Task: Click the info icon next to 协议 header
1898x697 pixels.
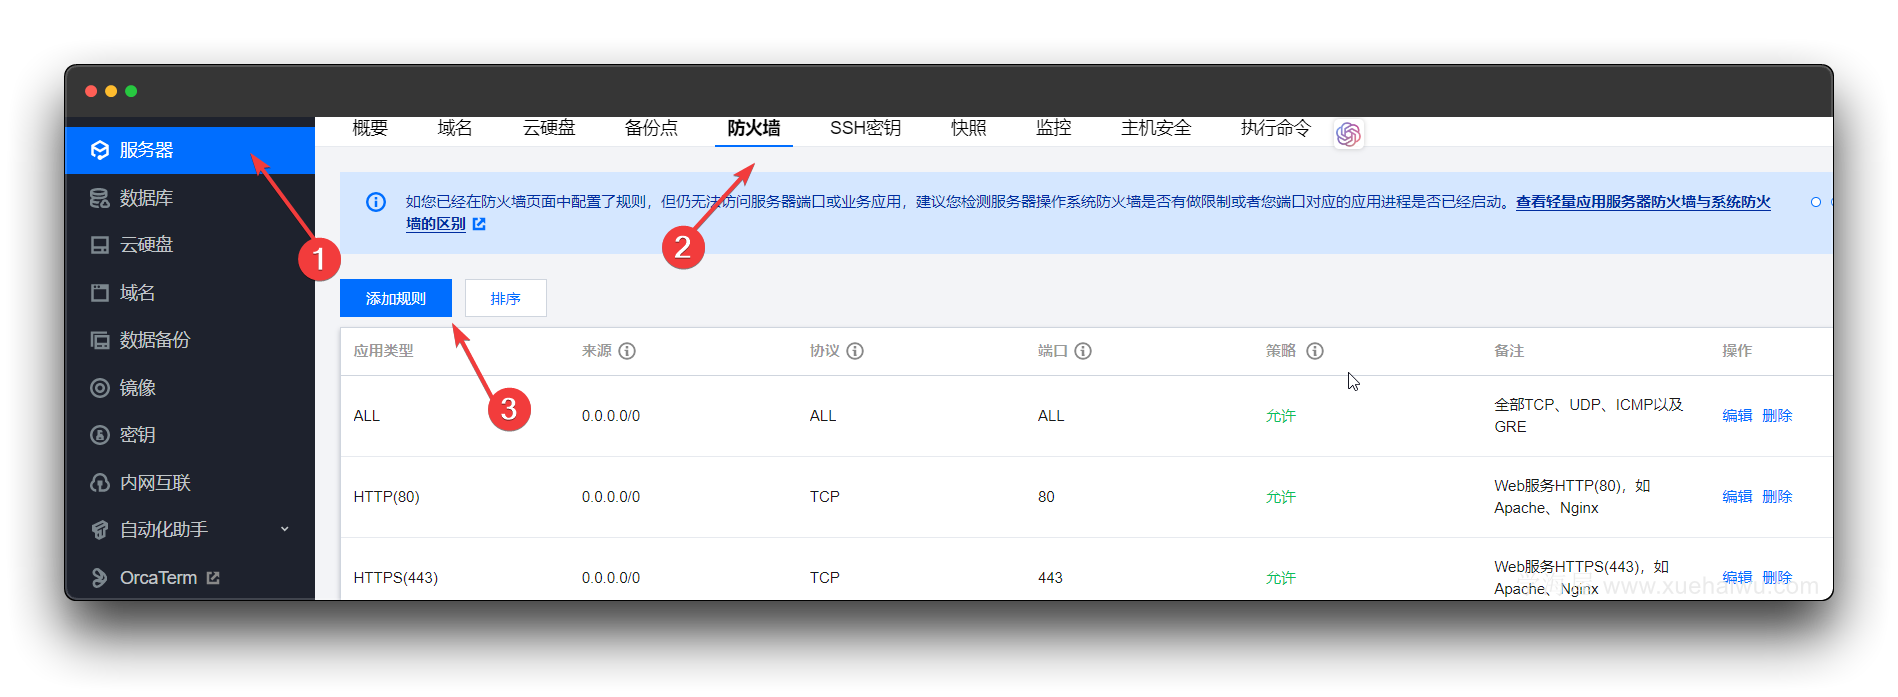Action: tap(855, 351)
